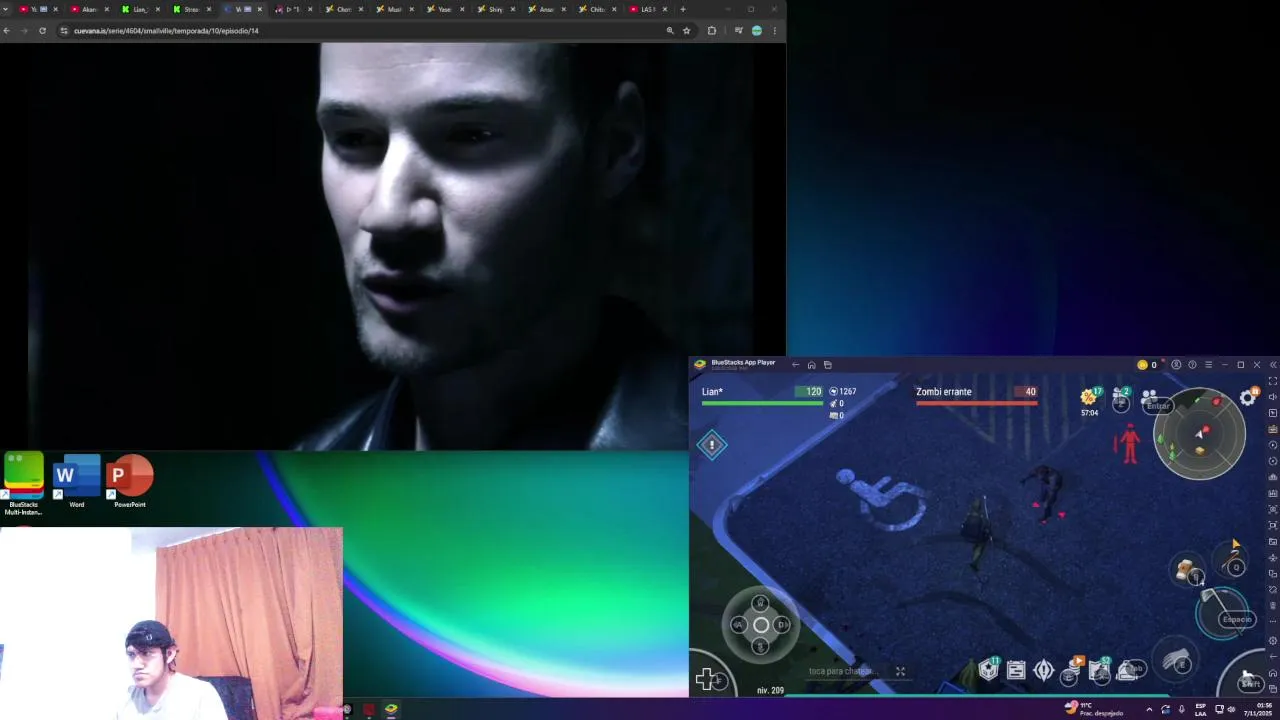Viewport: 1280px width, 720px height.
Task: Tap the E hand interact button
Action: pyautogui.click(x=1178, y=661)
